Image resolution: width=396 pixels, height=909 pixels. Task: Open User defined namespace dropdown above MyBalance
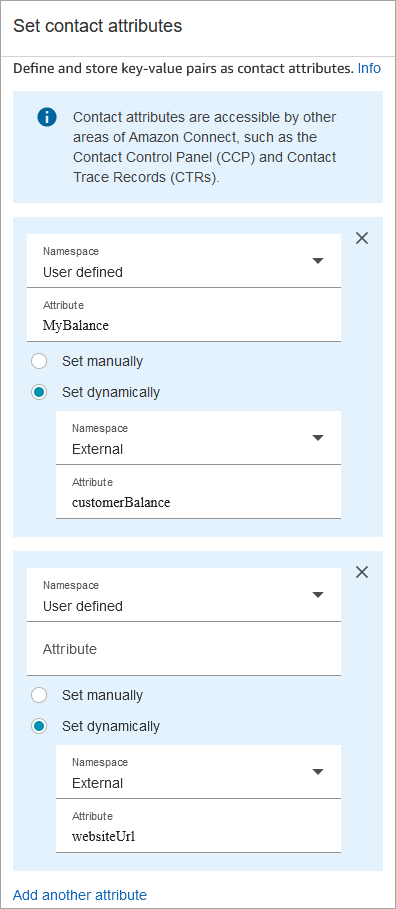(x=184, y=261)
